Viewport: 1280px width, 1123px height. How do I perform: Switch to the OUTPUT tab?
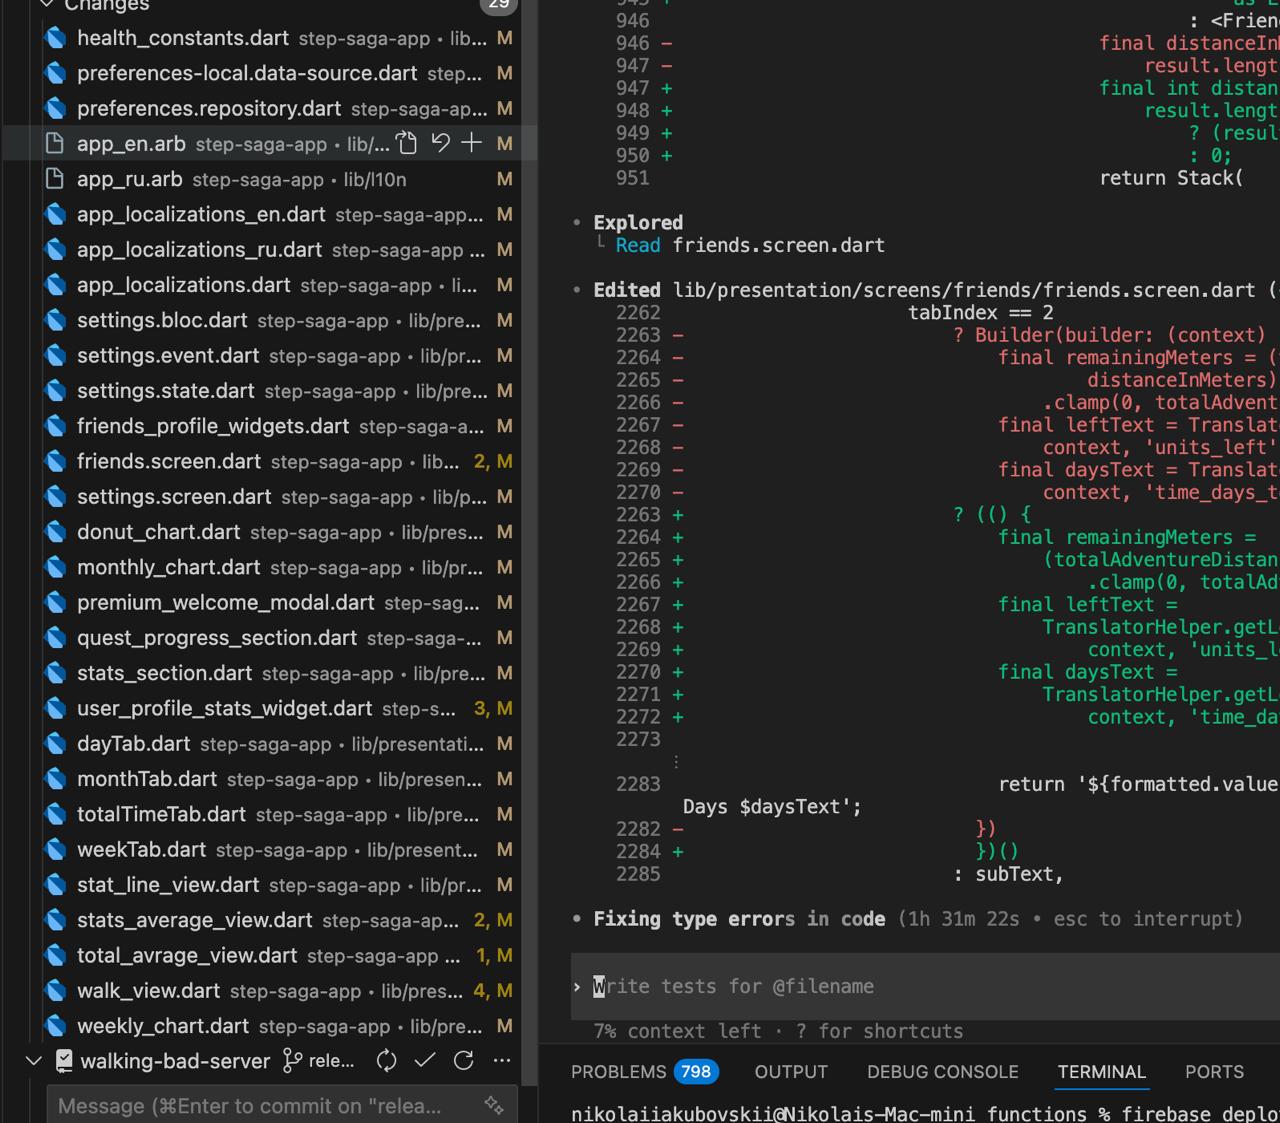[791, 1072]
